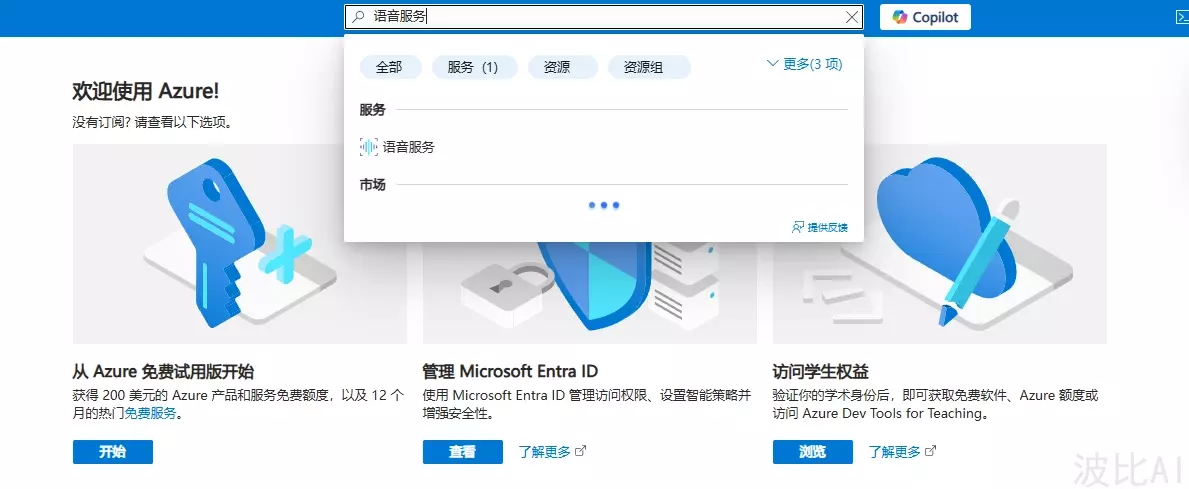Click the shield illustration for Entra ID

click(590, 292)
